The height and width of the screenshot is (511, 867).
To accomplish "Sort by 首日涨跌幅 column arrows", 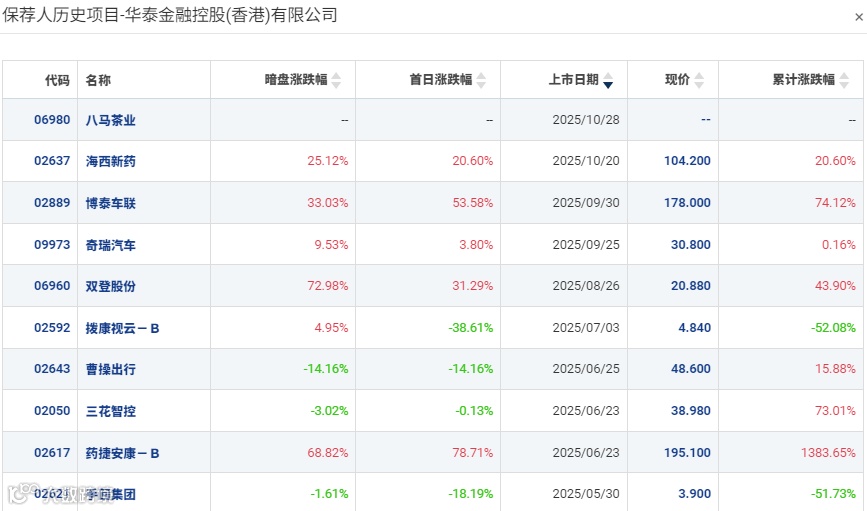I will [481, 80].
